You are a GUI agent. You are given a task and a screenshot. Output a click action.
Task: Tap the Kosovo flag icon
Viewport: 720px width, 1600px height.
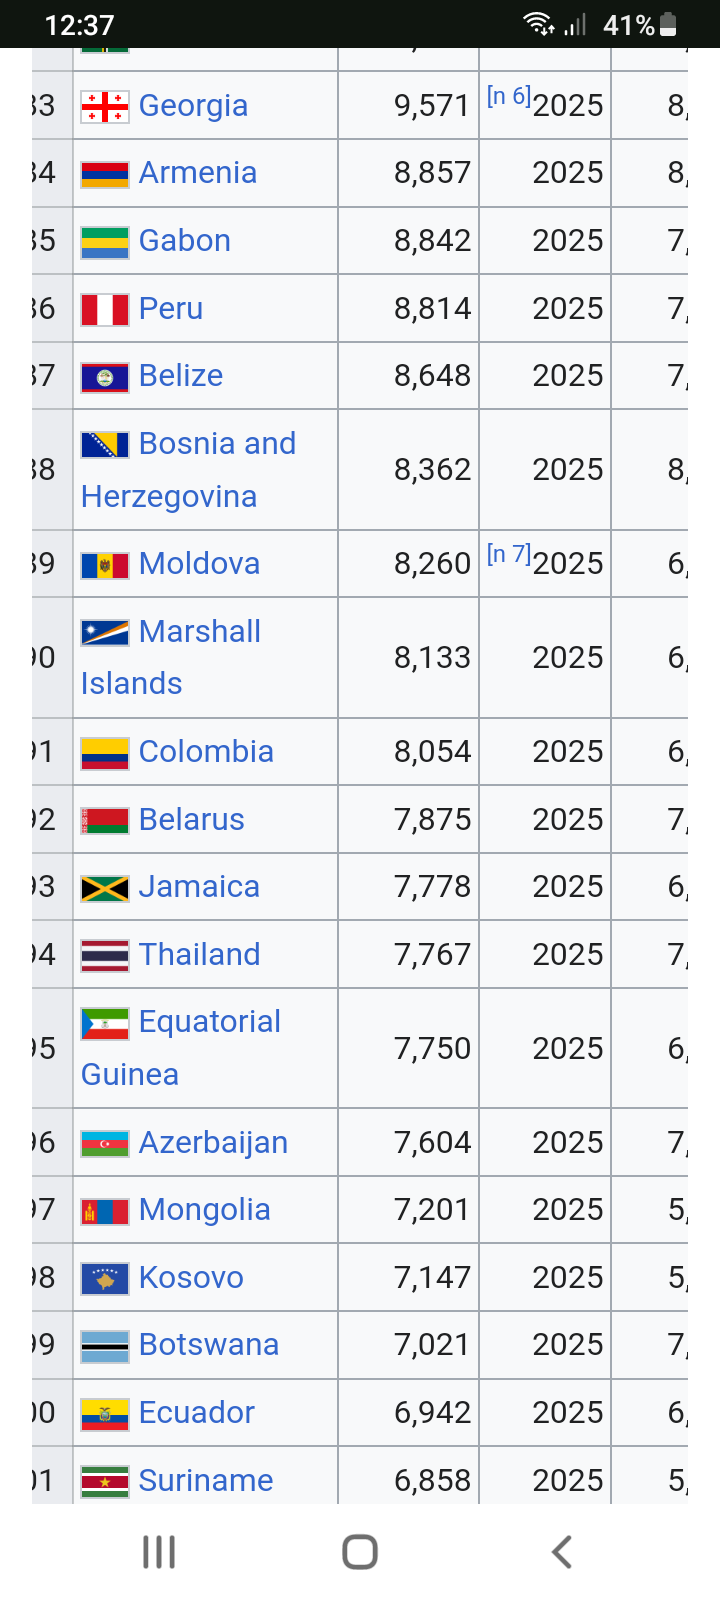(105, 1279)
